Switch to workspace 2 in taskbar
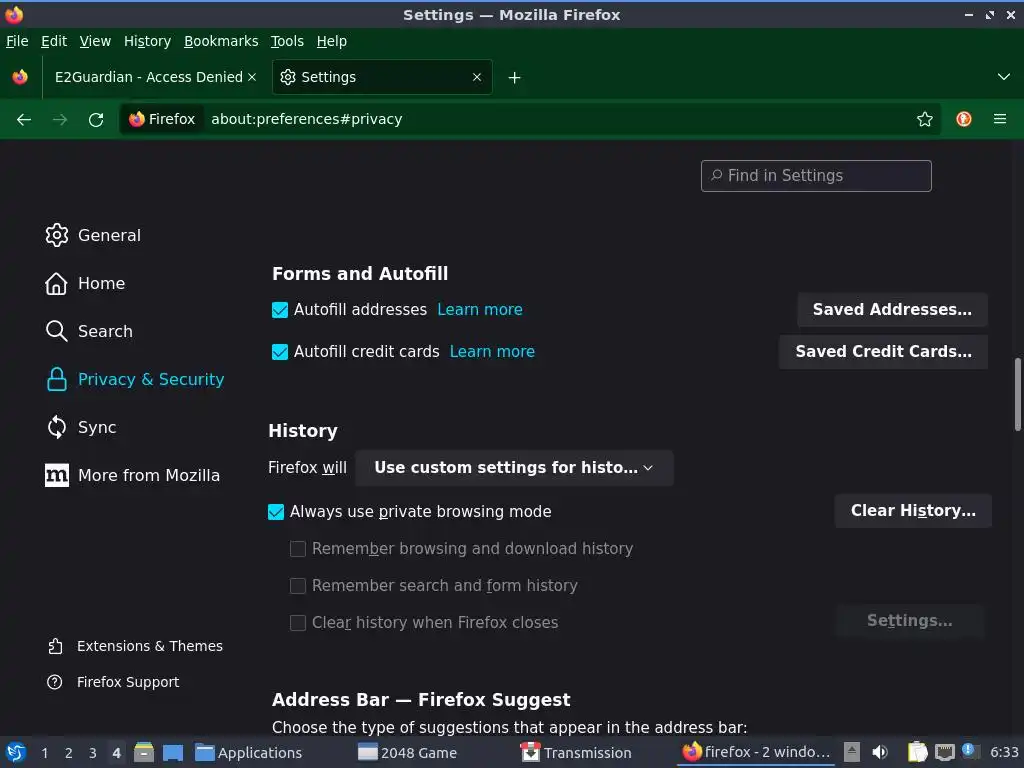 69,753
